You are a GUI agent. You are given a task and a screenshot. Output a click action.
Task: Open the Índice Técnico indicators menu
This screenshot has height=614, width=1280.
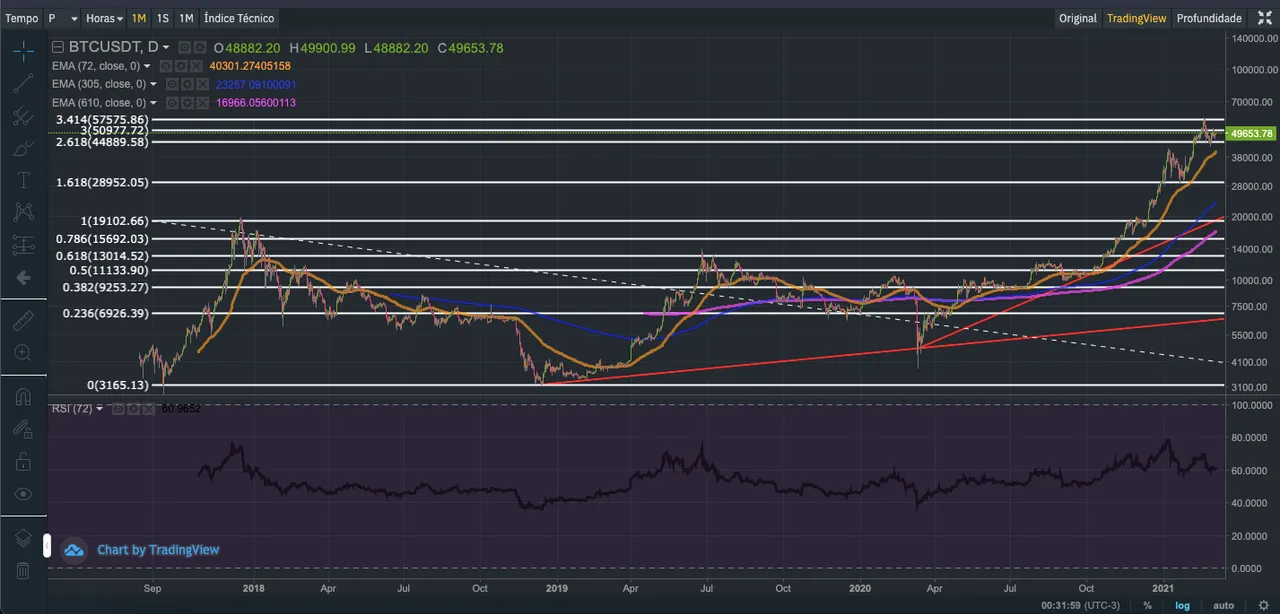pyautogui.click(x=238, y=18)
